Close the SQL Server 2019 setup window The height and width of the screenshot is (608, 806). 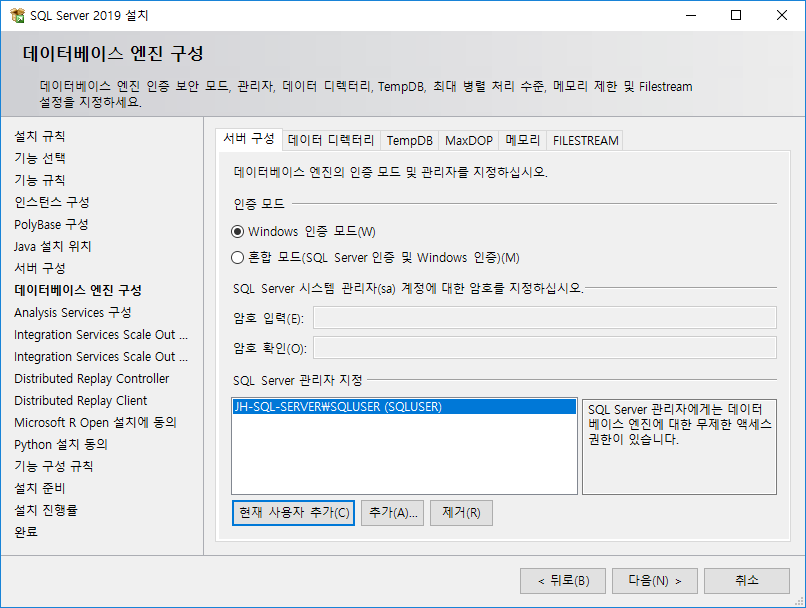coord(781,15)
